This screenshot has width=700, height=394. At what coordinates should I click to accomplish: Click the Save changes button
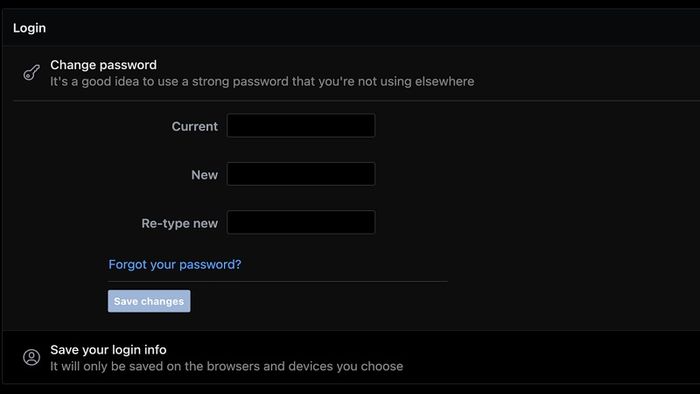[x=149, y=301]
